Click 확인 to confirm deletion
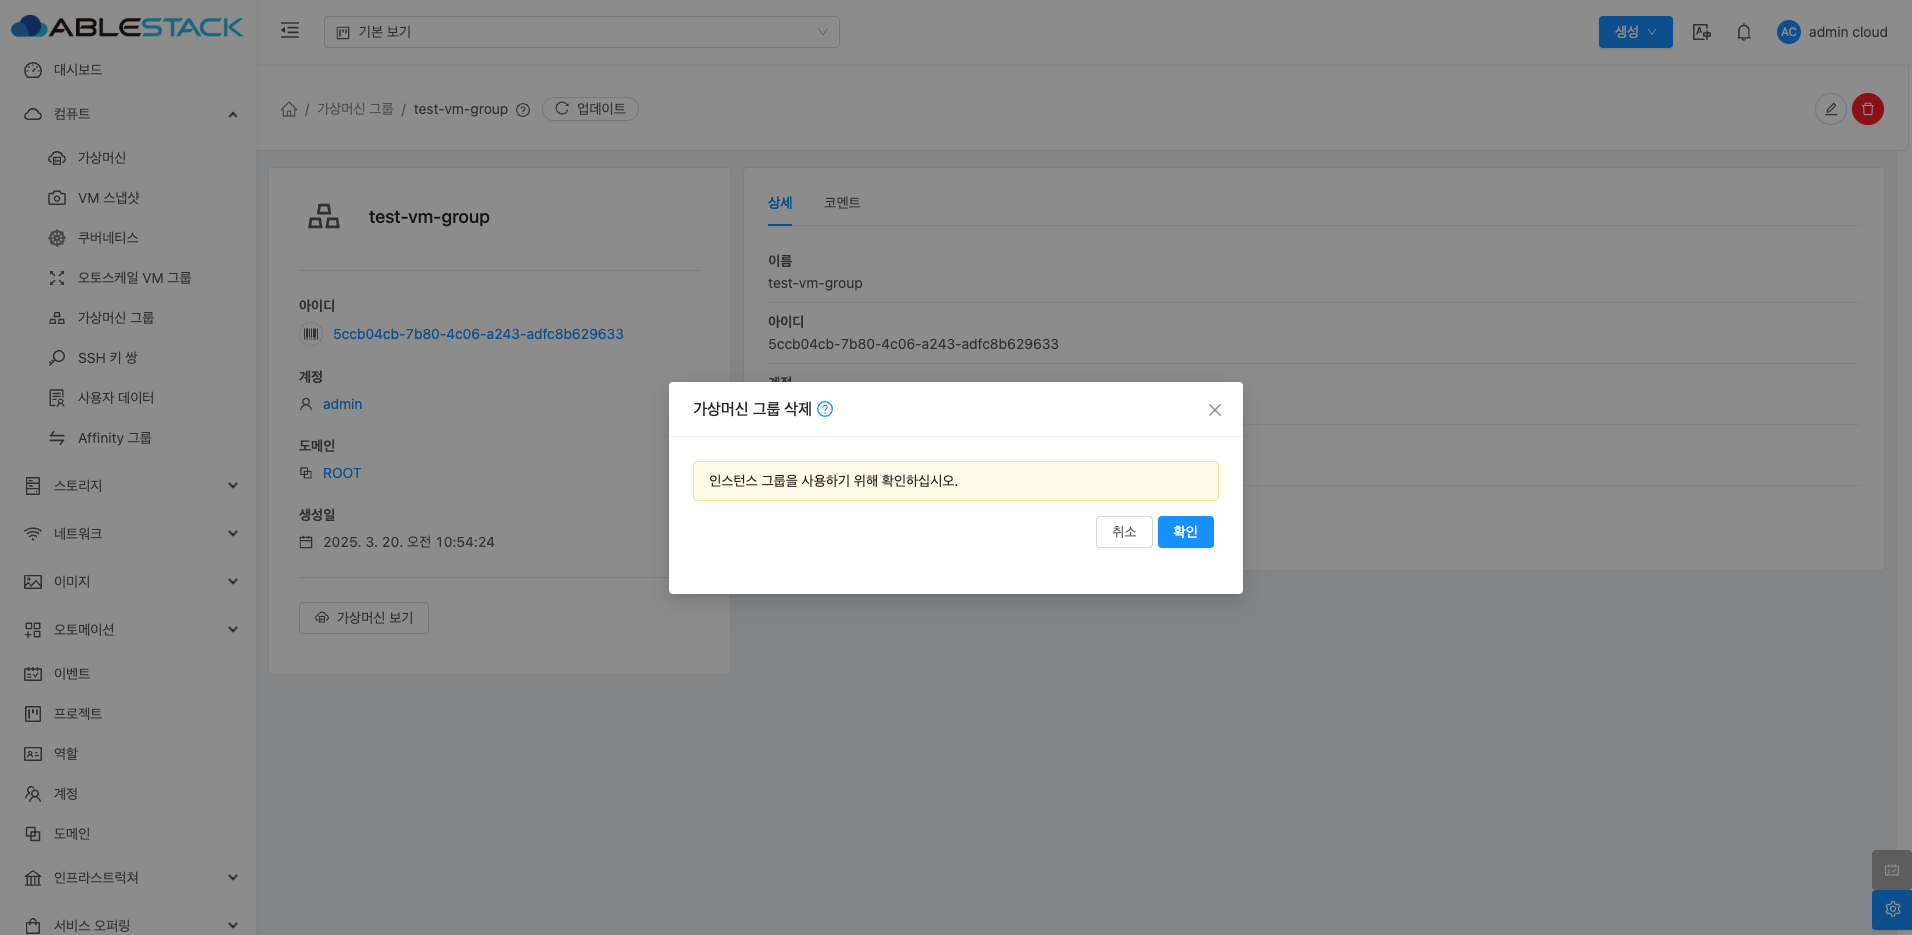The width and height of the screenshot is (1912, 935). pyautogui.click(x=1186, y=532)
